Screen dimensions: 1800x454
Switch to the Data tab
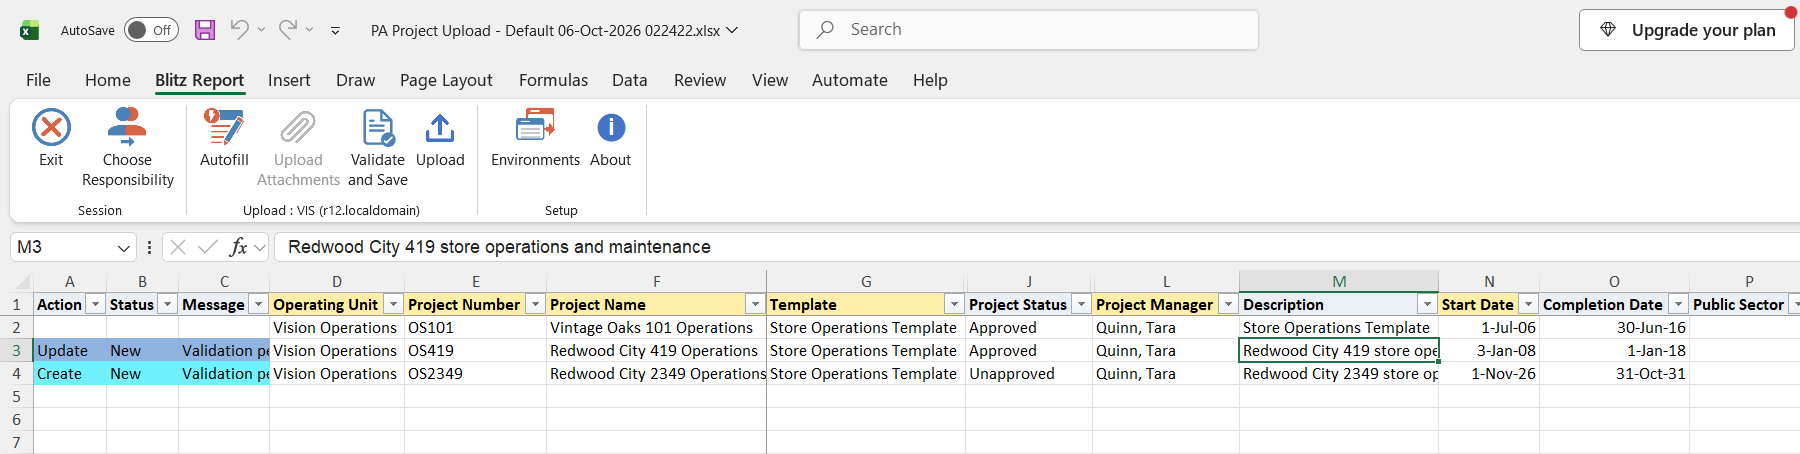[x=630, y=80]
